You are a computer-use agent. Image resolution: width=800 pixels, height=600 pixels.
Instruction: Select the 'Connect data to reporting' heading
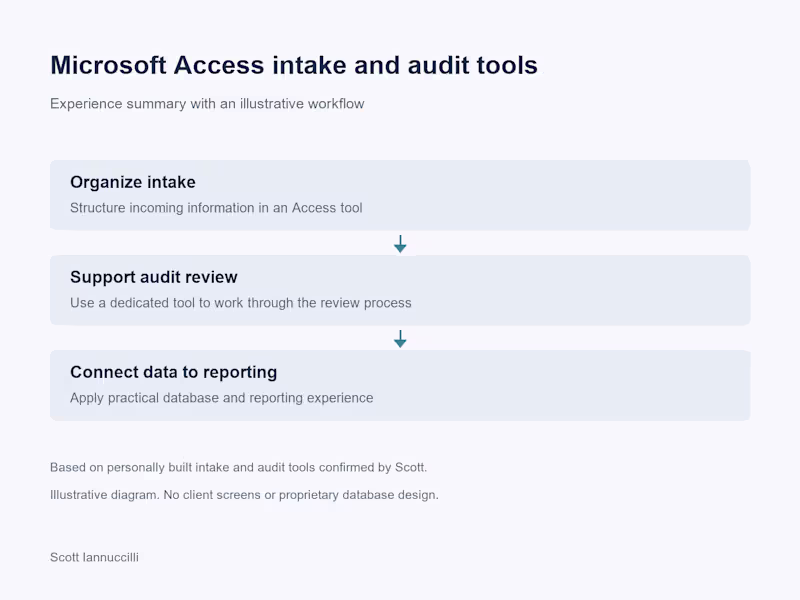(173, 372)
